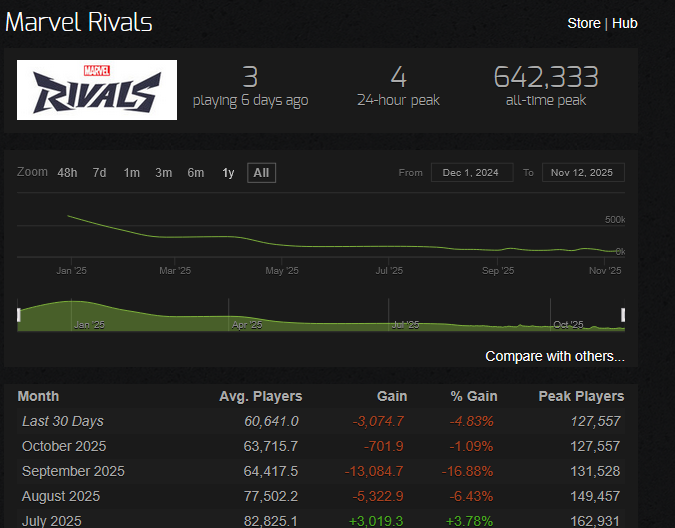
Task: Click the October 2025 row label
Action: click(64, 446)
